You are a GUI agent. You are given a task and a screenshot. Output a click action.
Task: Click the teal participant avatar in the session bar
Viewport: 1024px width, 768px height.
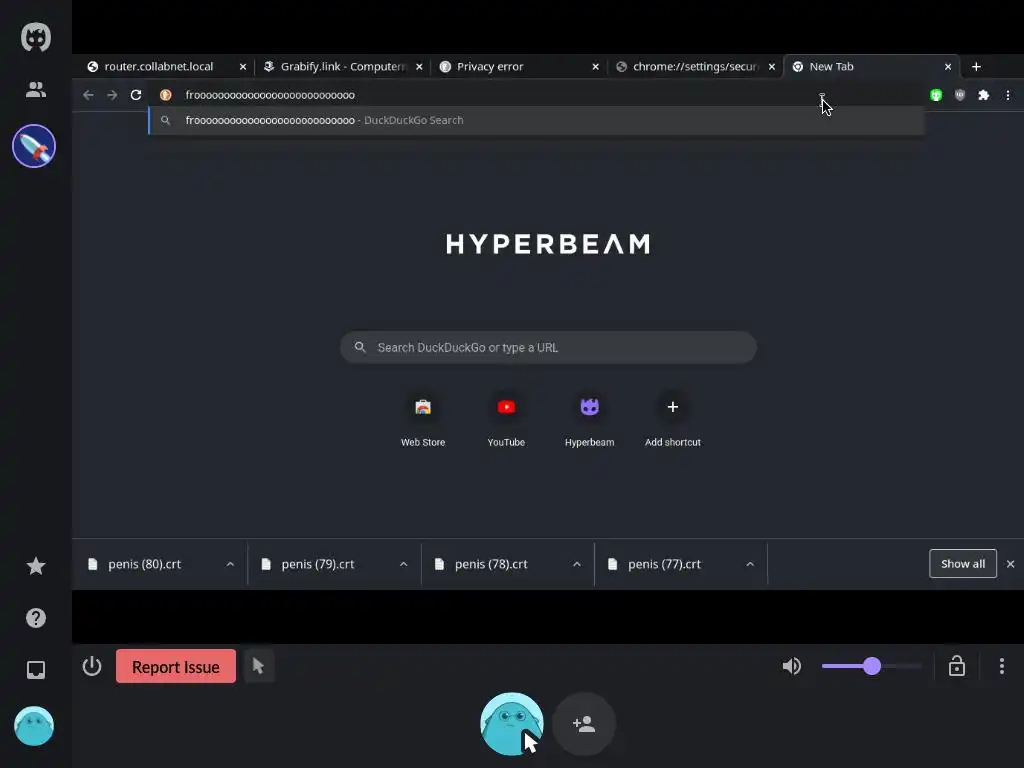click(512, 724)
